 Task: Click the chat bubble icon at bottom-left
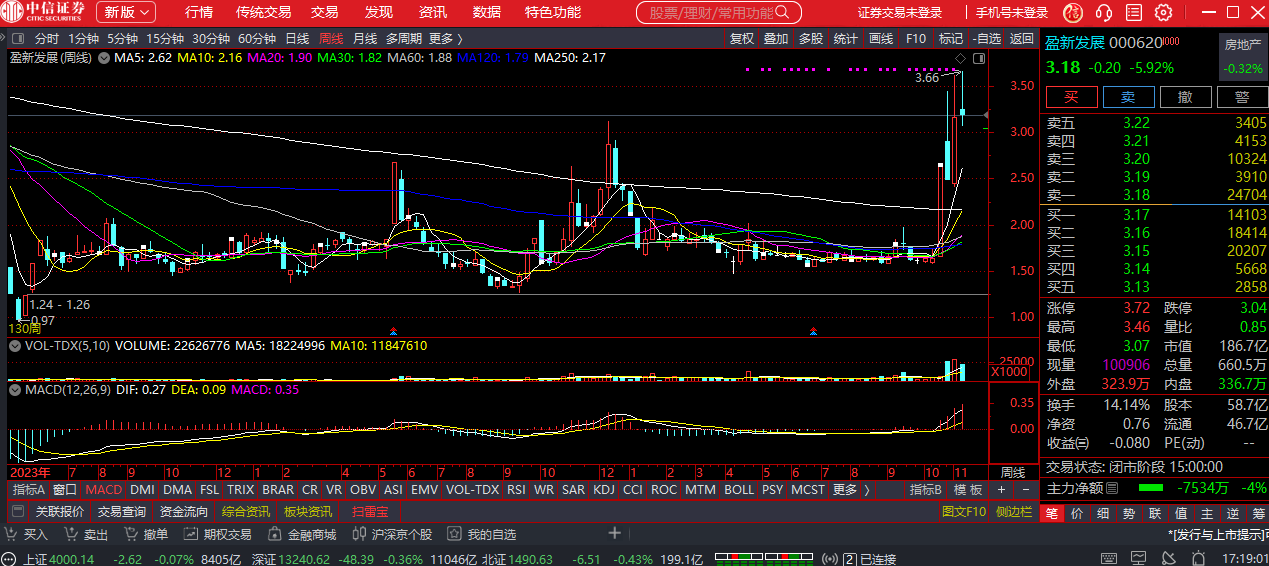[10, 559]
